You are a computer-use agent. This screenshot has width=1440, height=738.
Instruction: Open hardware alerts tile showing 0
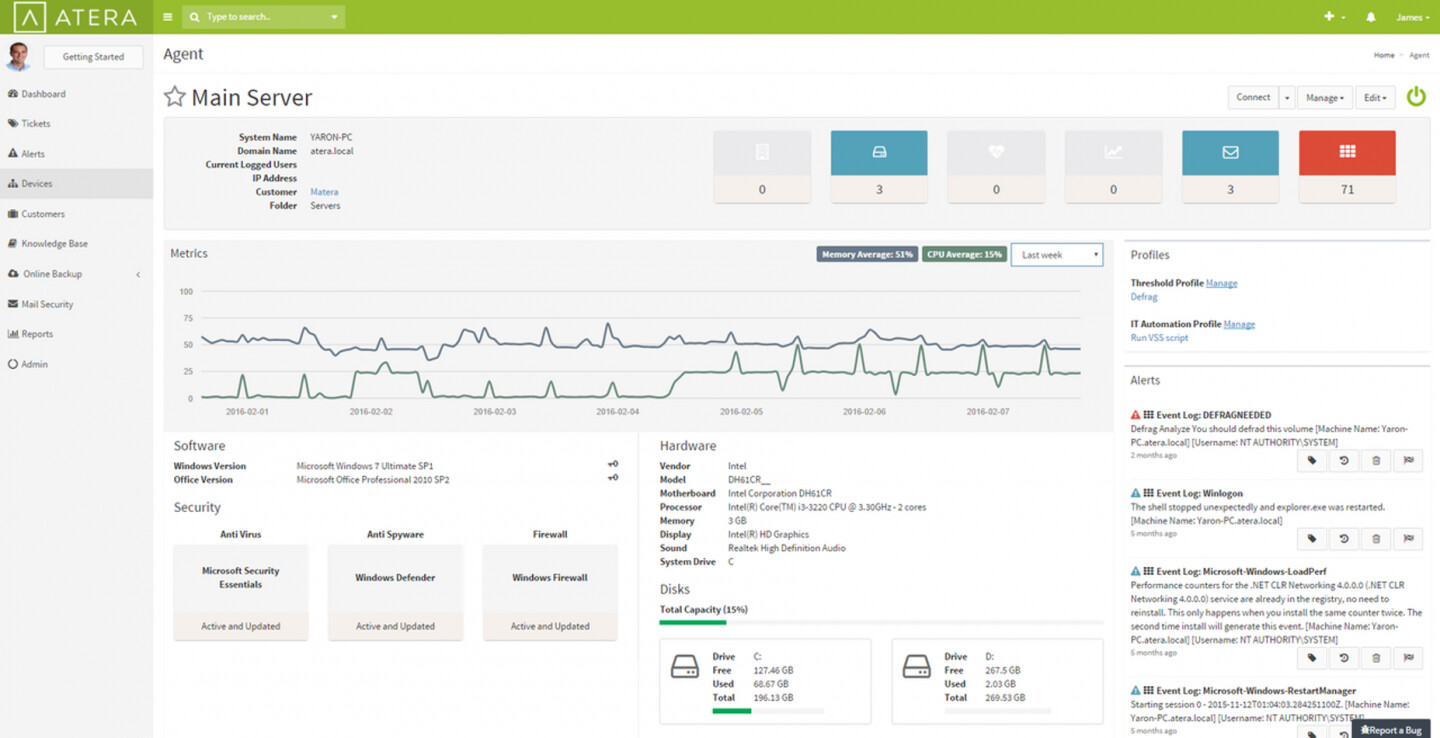[762, 167]
